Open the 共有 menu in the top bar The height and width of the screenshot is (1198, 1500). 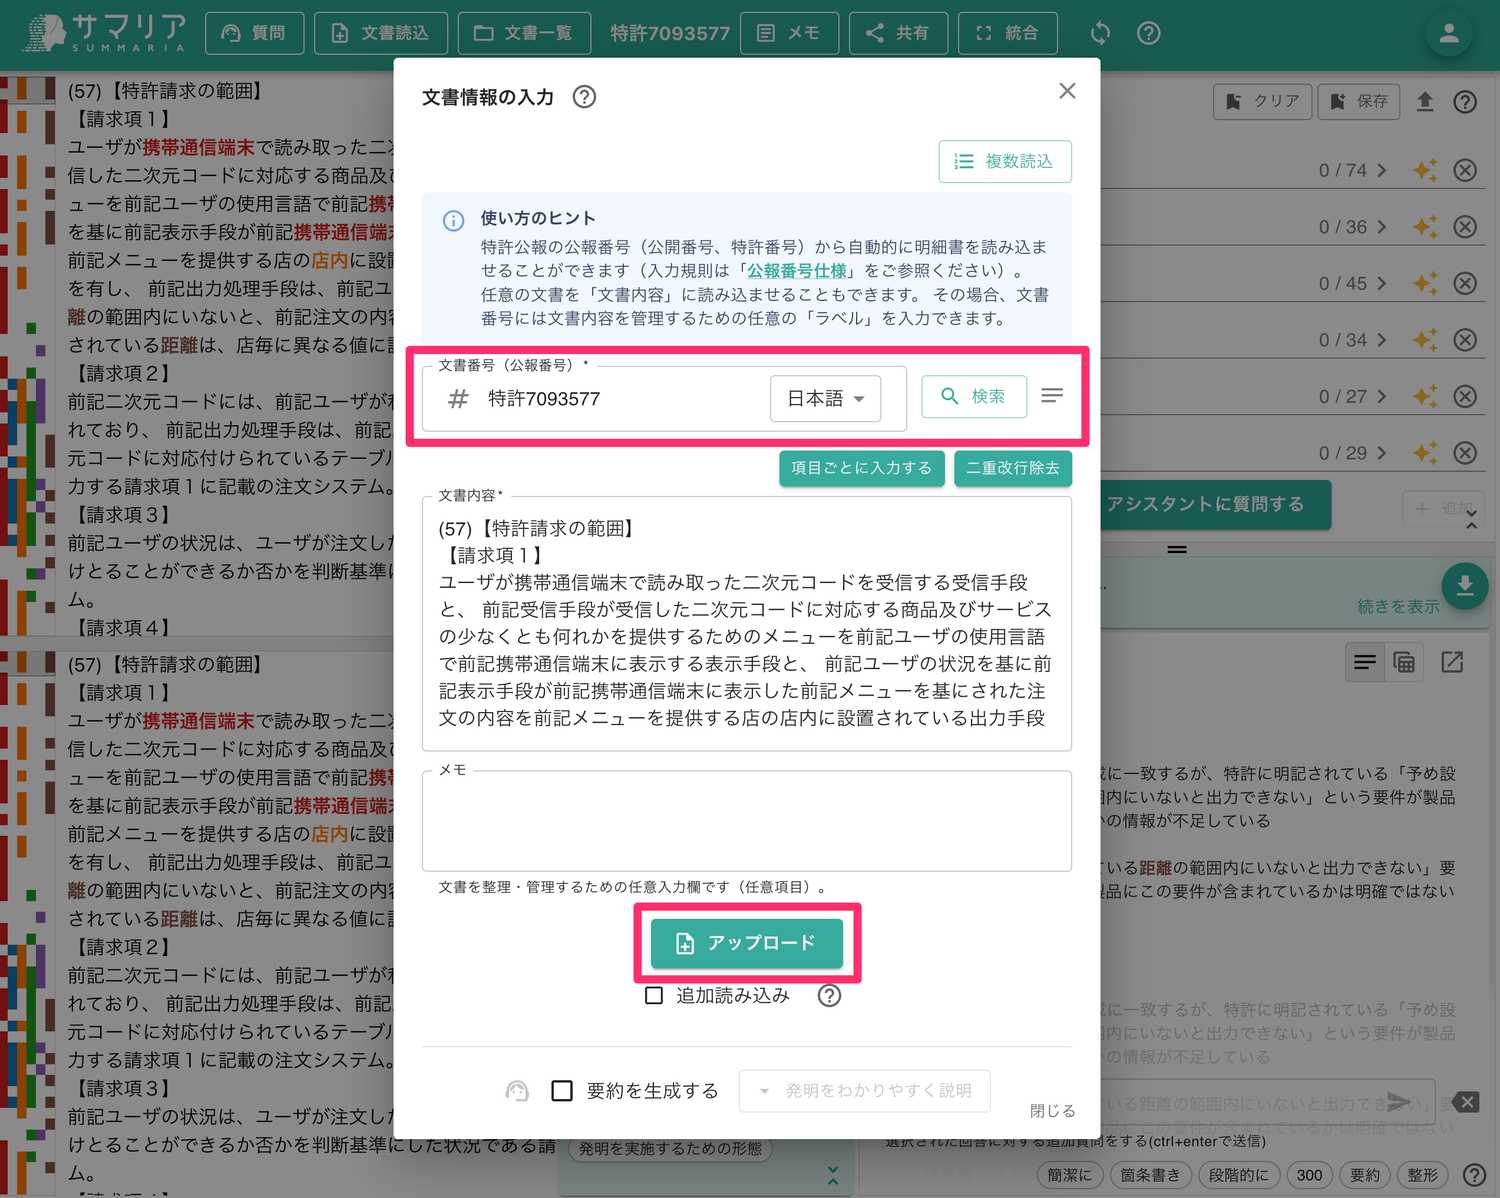point(898,33)
